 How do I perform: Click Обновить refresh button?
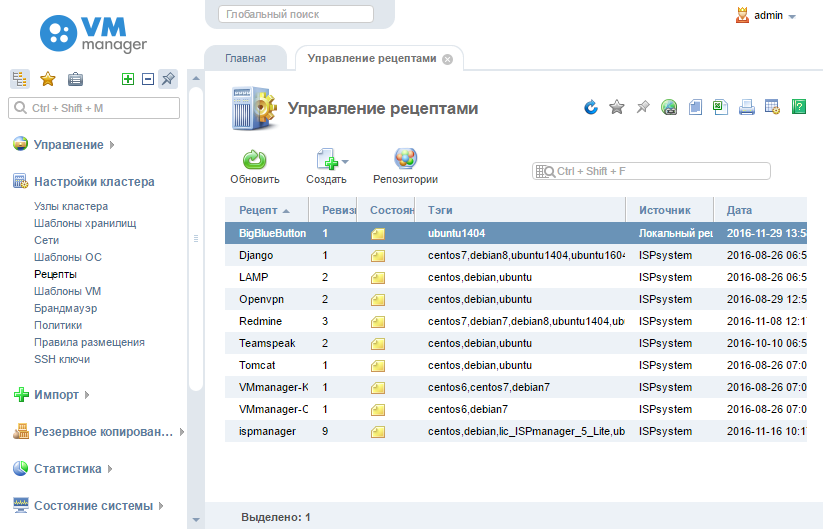click(x=255, y=167)
